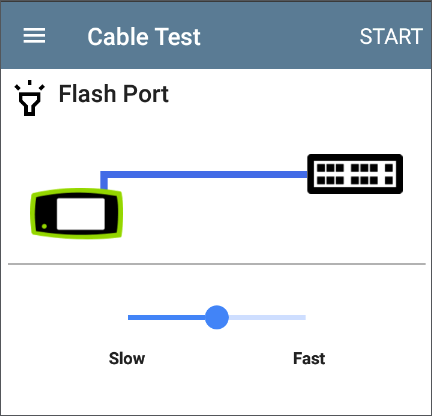The height and width of the screenshot is (416, 432).
Task: Click the network switch icon
Action: point(355,174)
